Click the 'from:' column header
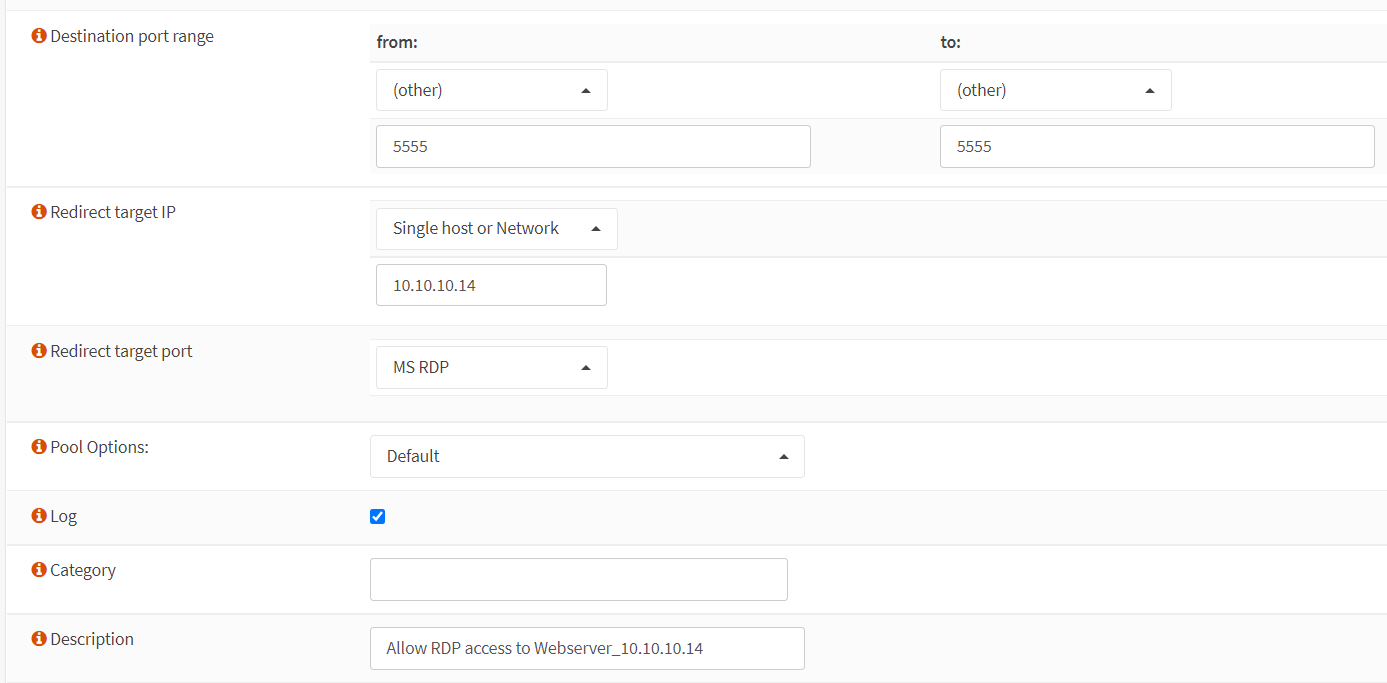Viewport: 1387px width, 683px height. (x=397, y=42)
